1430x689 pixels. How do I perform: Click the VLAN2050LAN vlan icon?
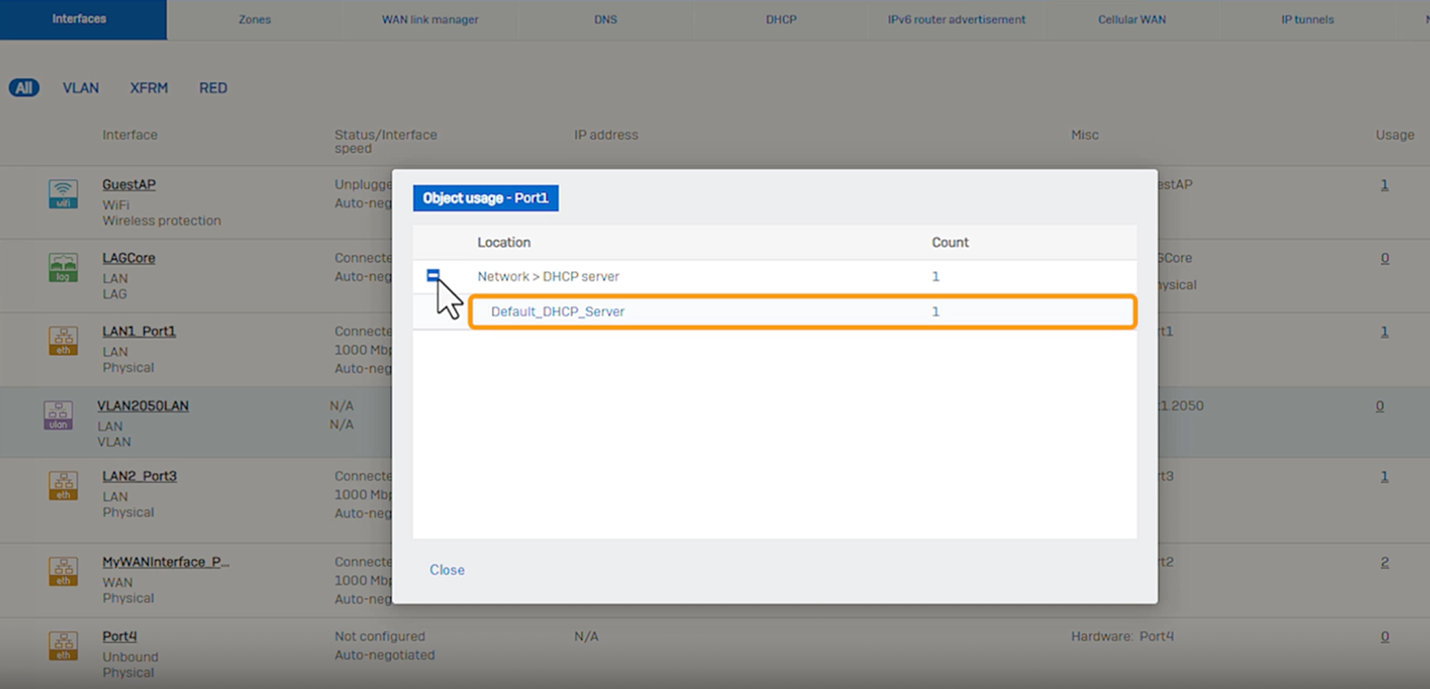[58, 415]
